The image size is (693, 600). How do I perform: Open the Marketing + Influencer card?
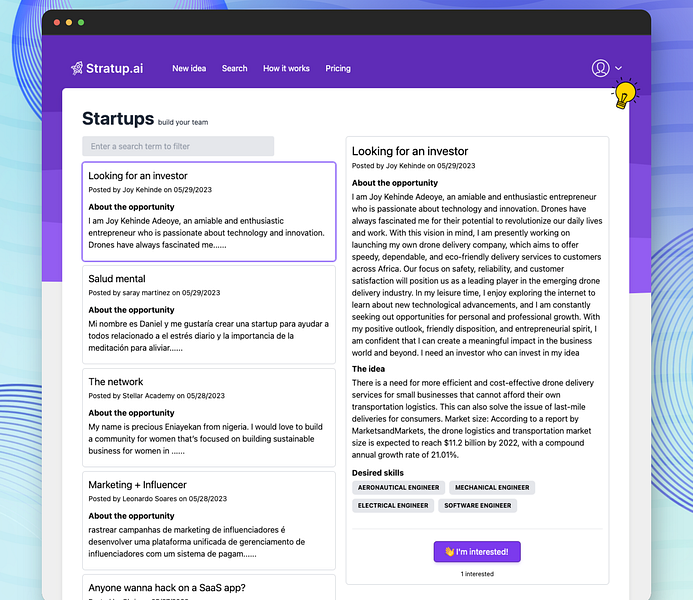click(209, 520)
